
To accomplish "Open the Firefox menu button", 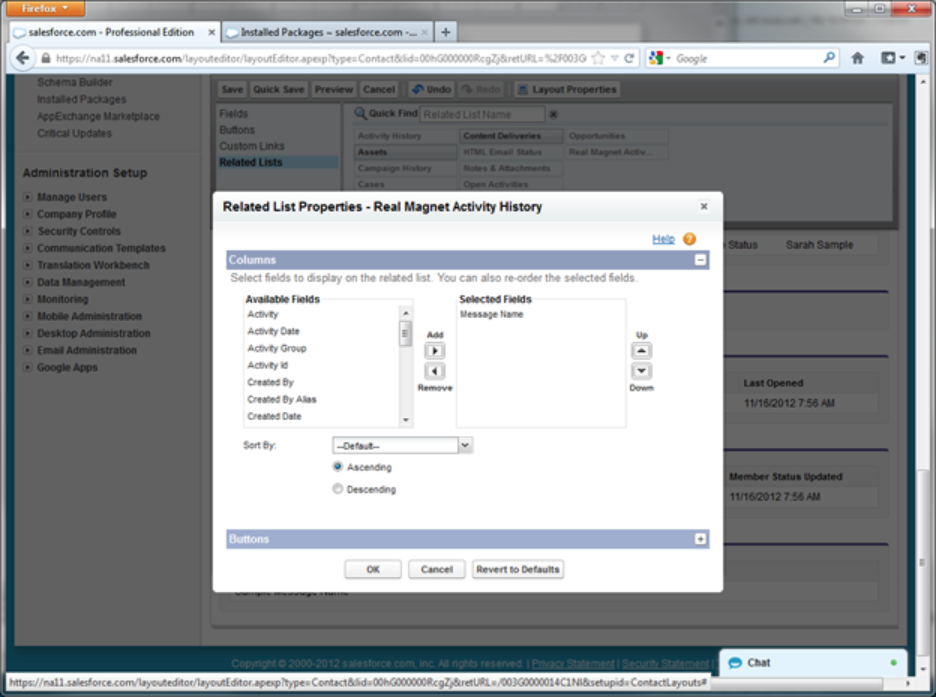I will point(45,8).
